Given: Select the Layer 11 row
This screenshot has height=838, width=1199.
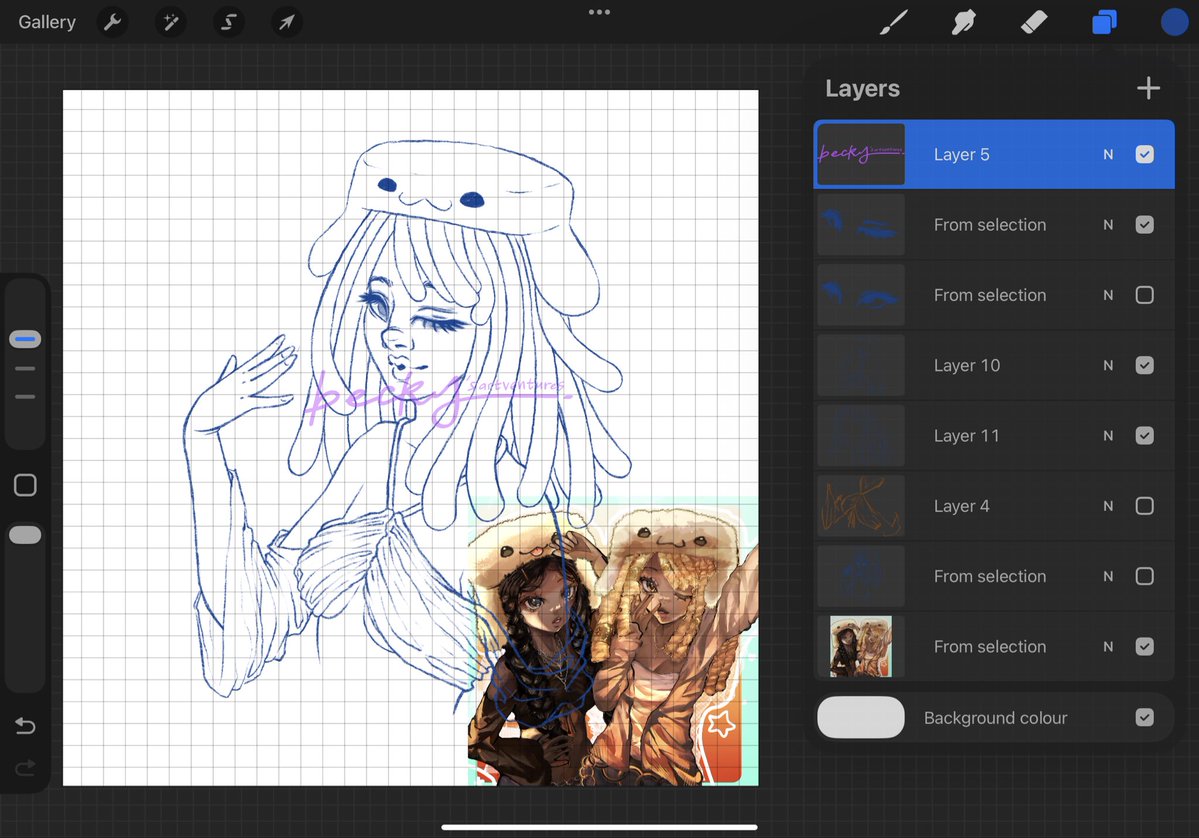Looking at the screenshot, I should click(994, 436).
